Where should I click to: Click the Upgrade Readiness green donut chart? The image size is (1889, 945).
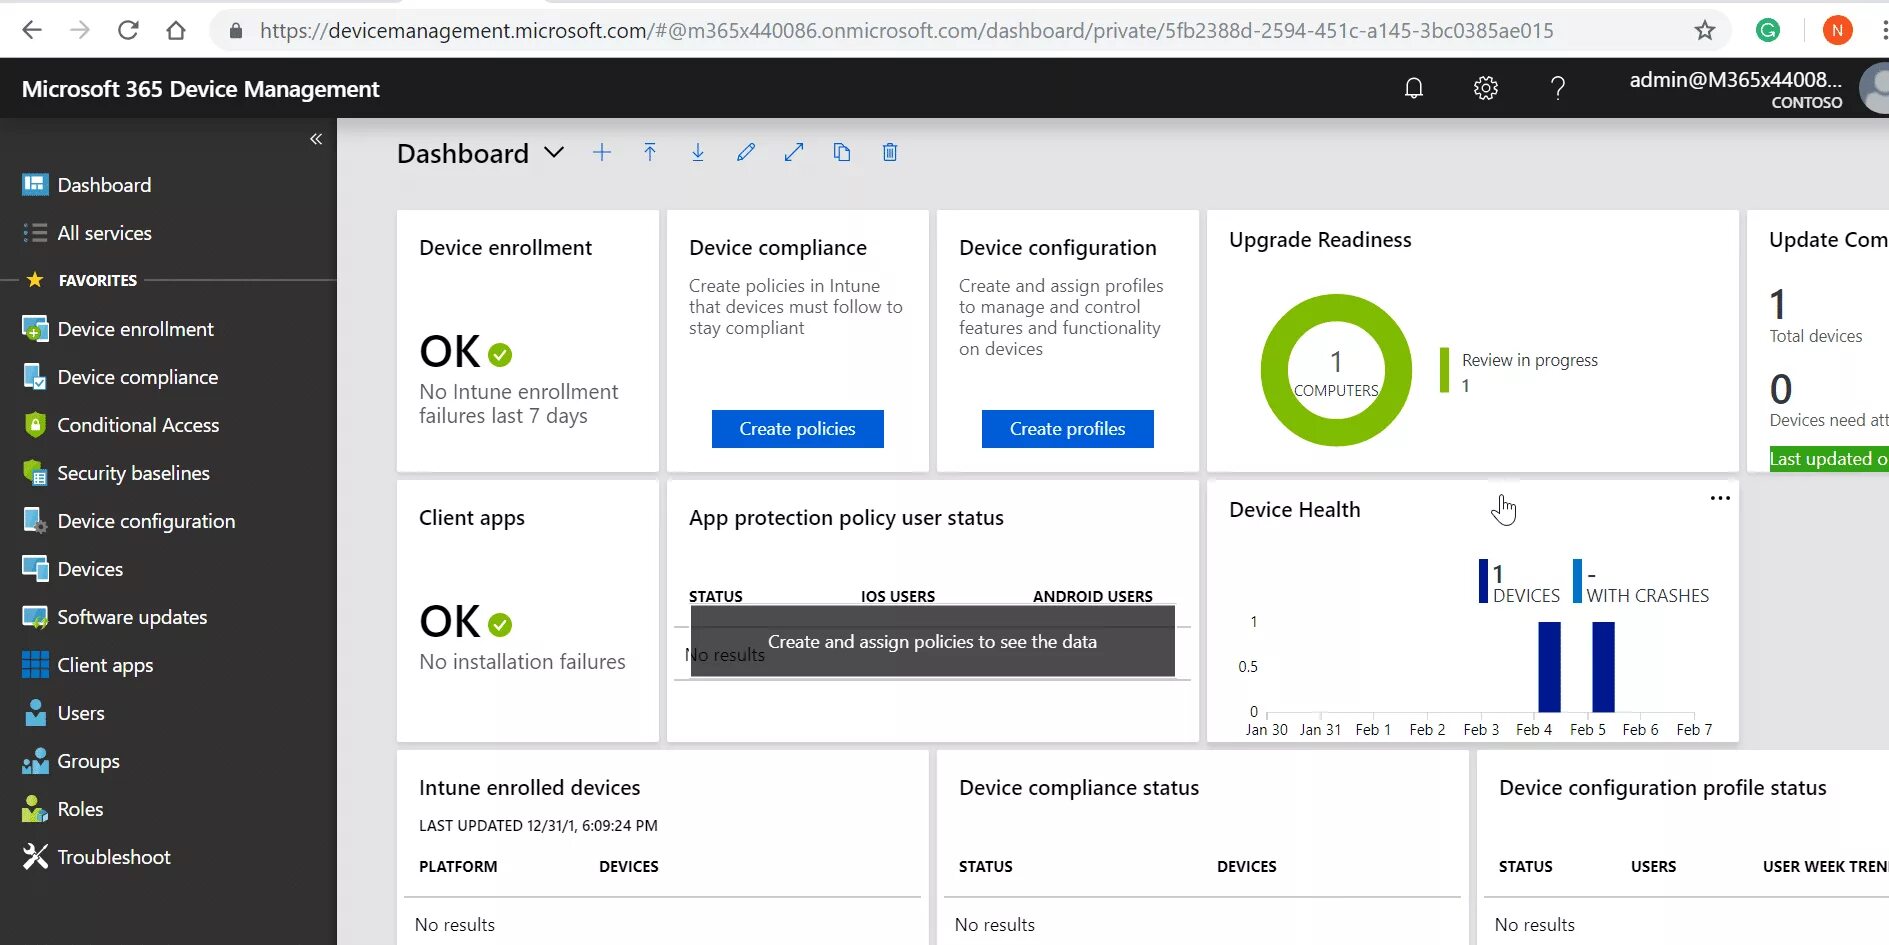[1336, 370]
